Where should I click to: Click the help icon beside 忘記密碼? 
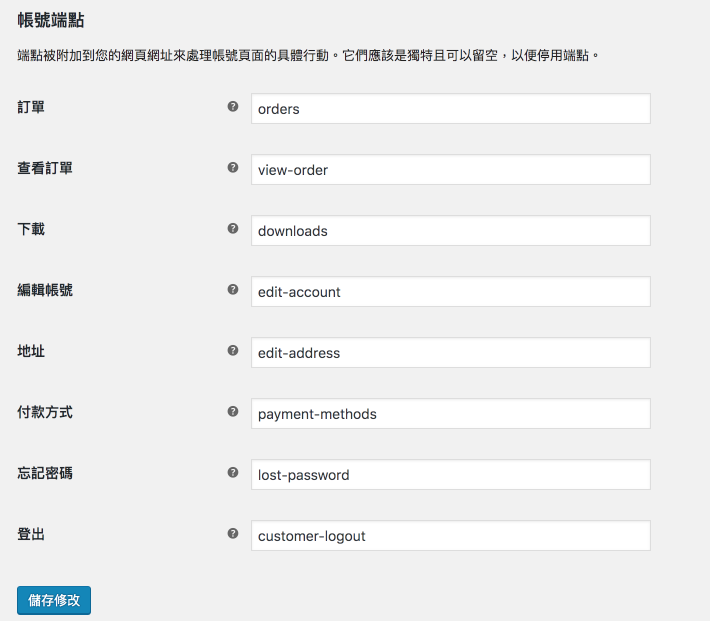point(233,472)
